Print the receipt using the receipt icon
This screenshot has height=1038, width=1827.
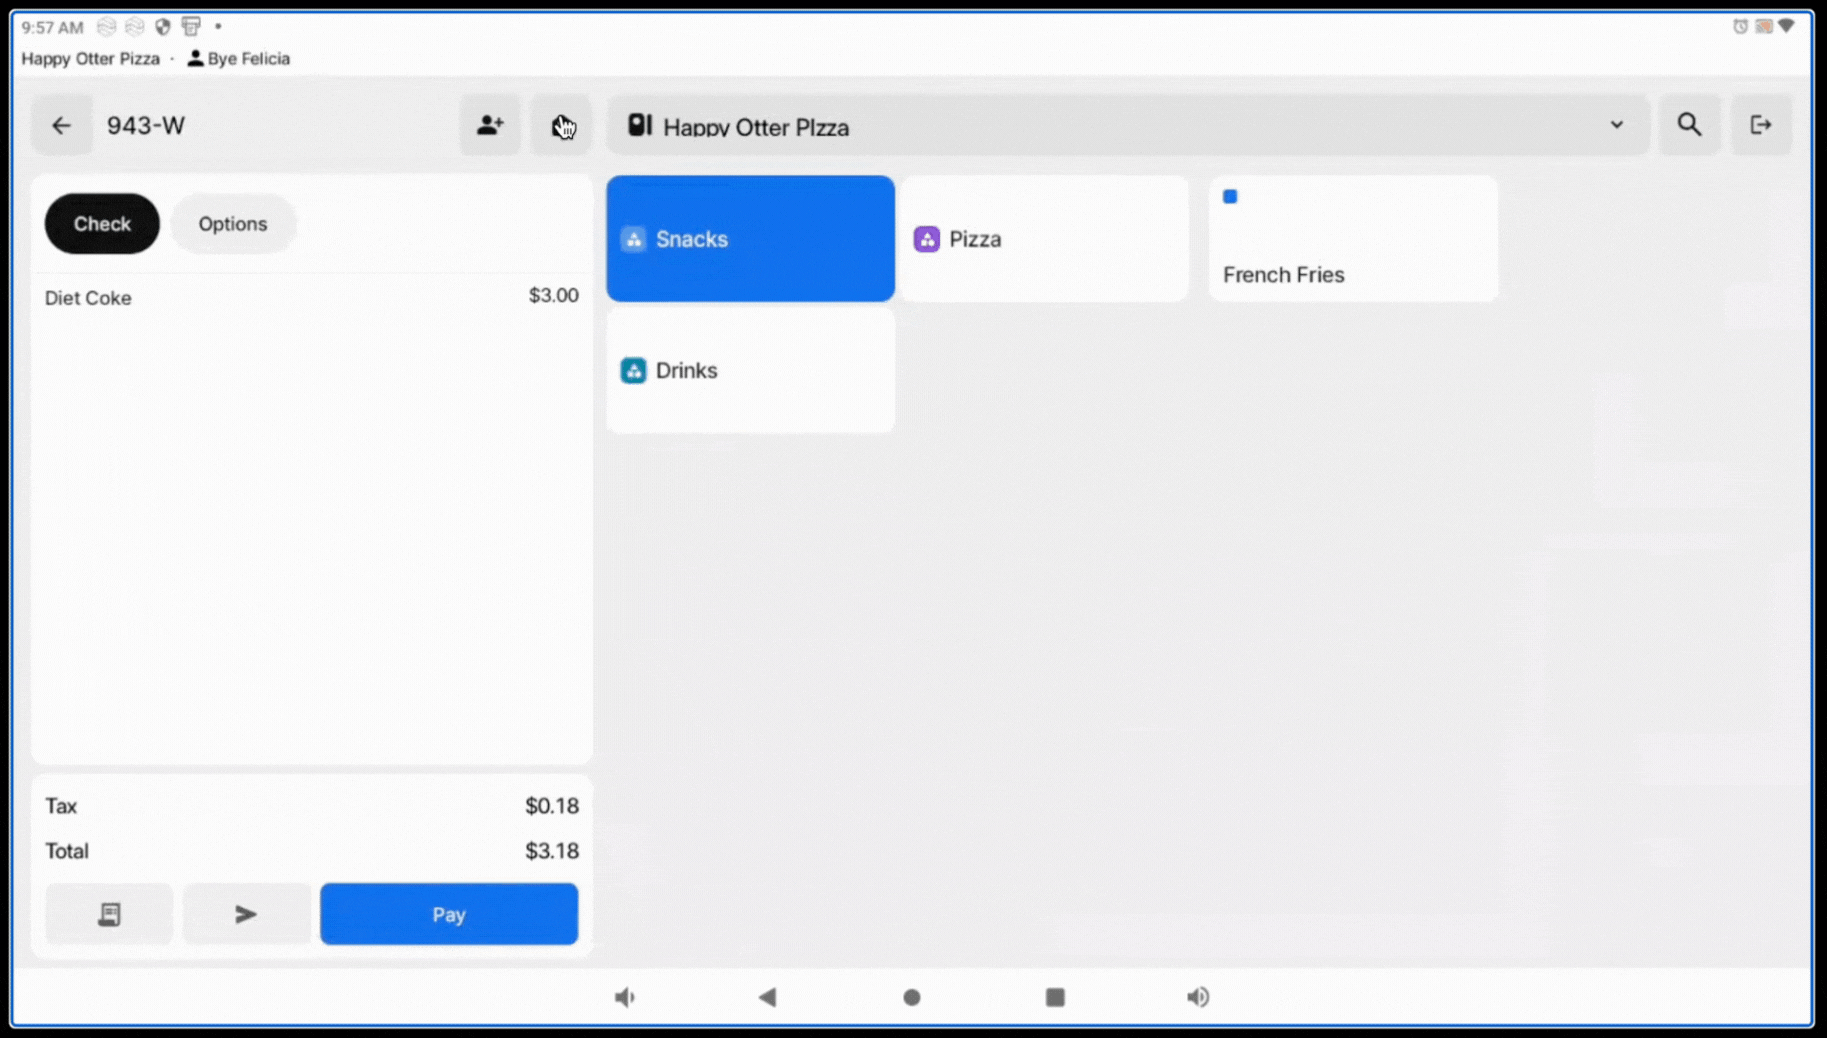point(109,914)
